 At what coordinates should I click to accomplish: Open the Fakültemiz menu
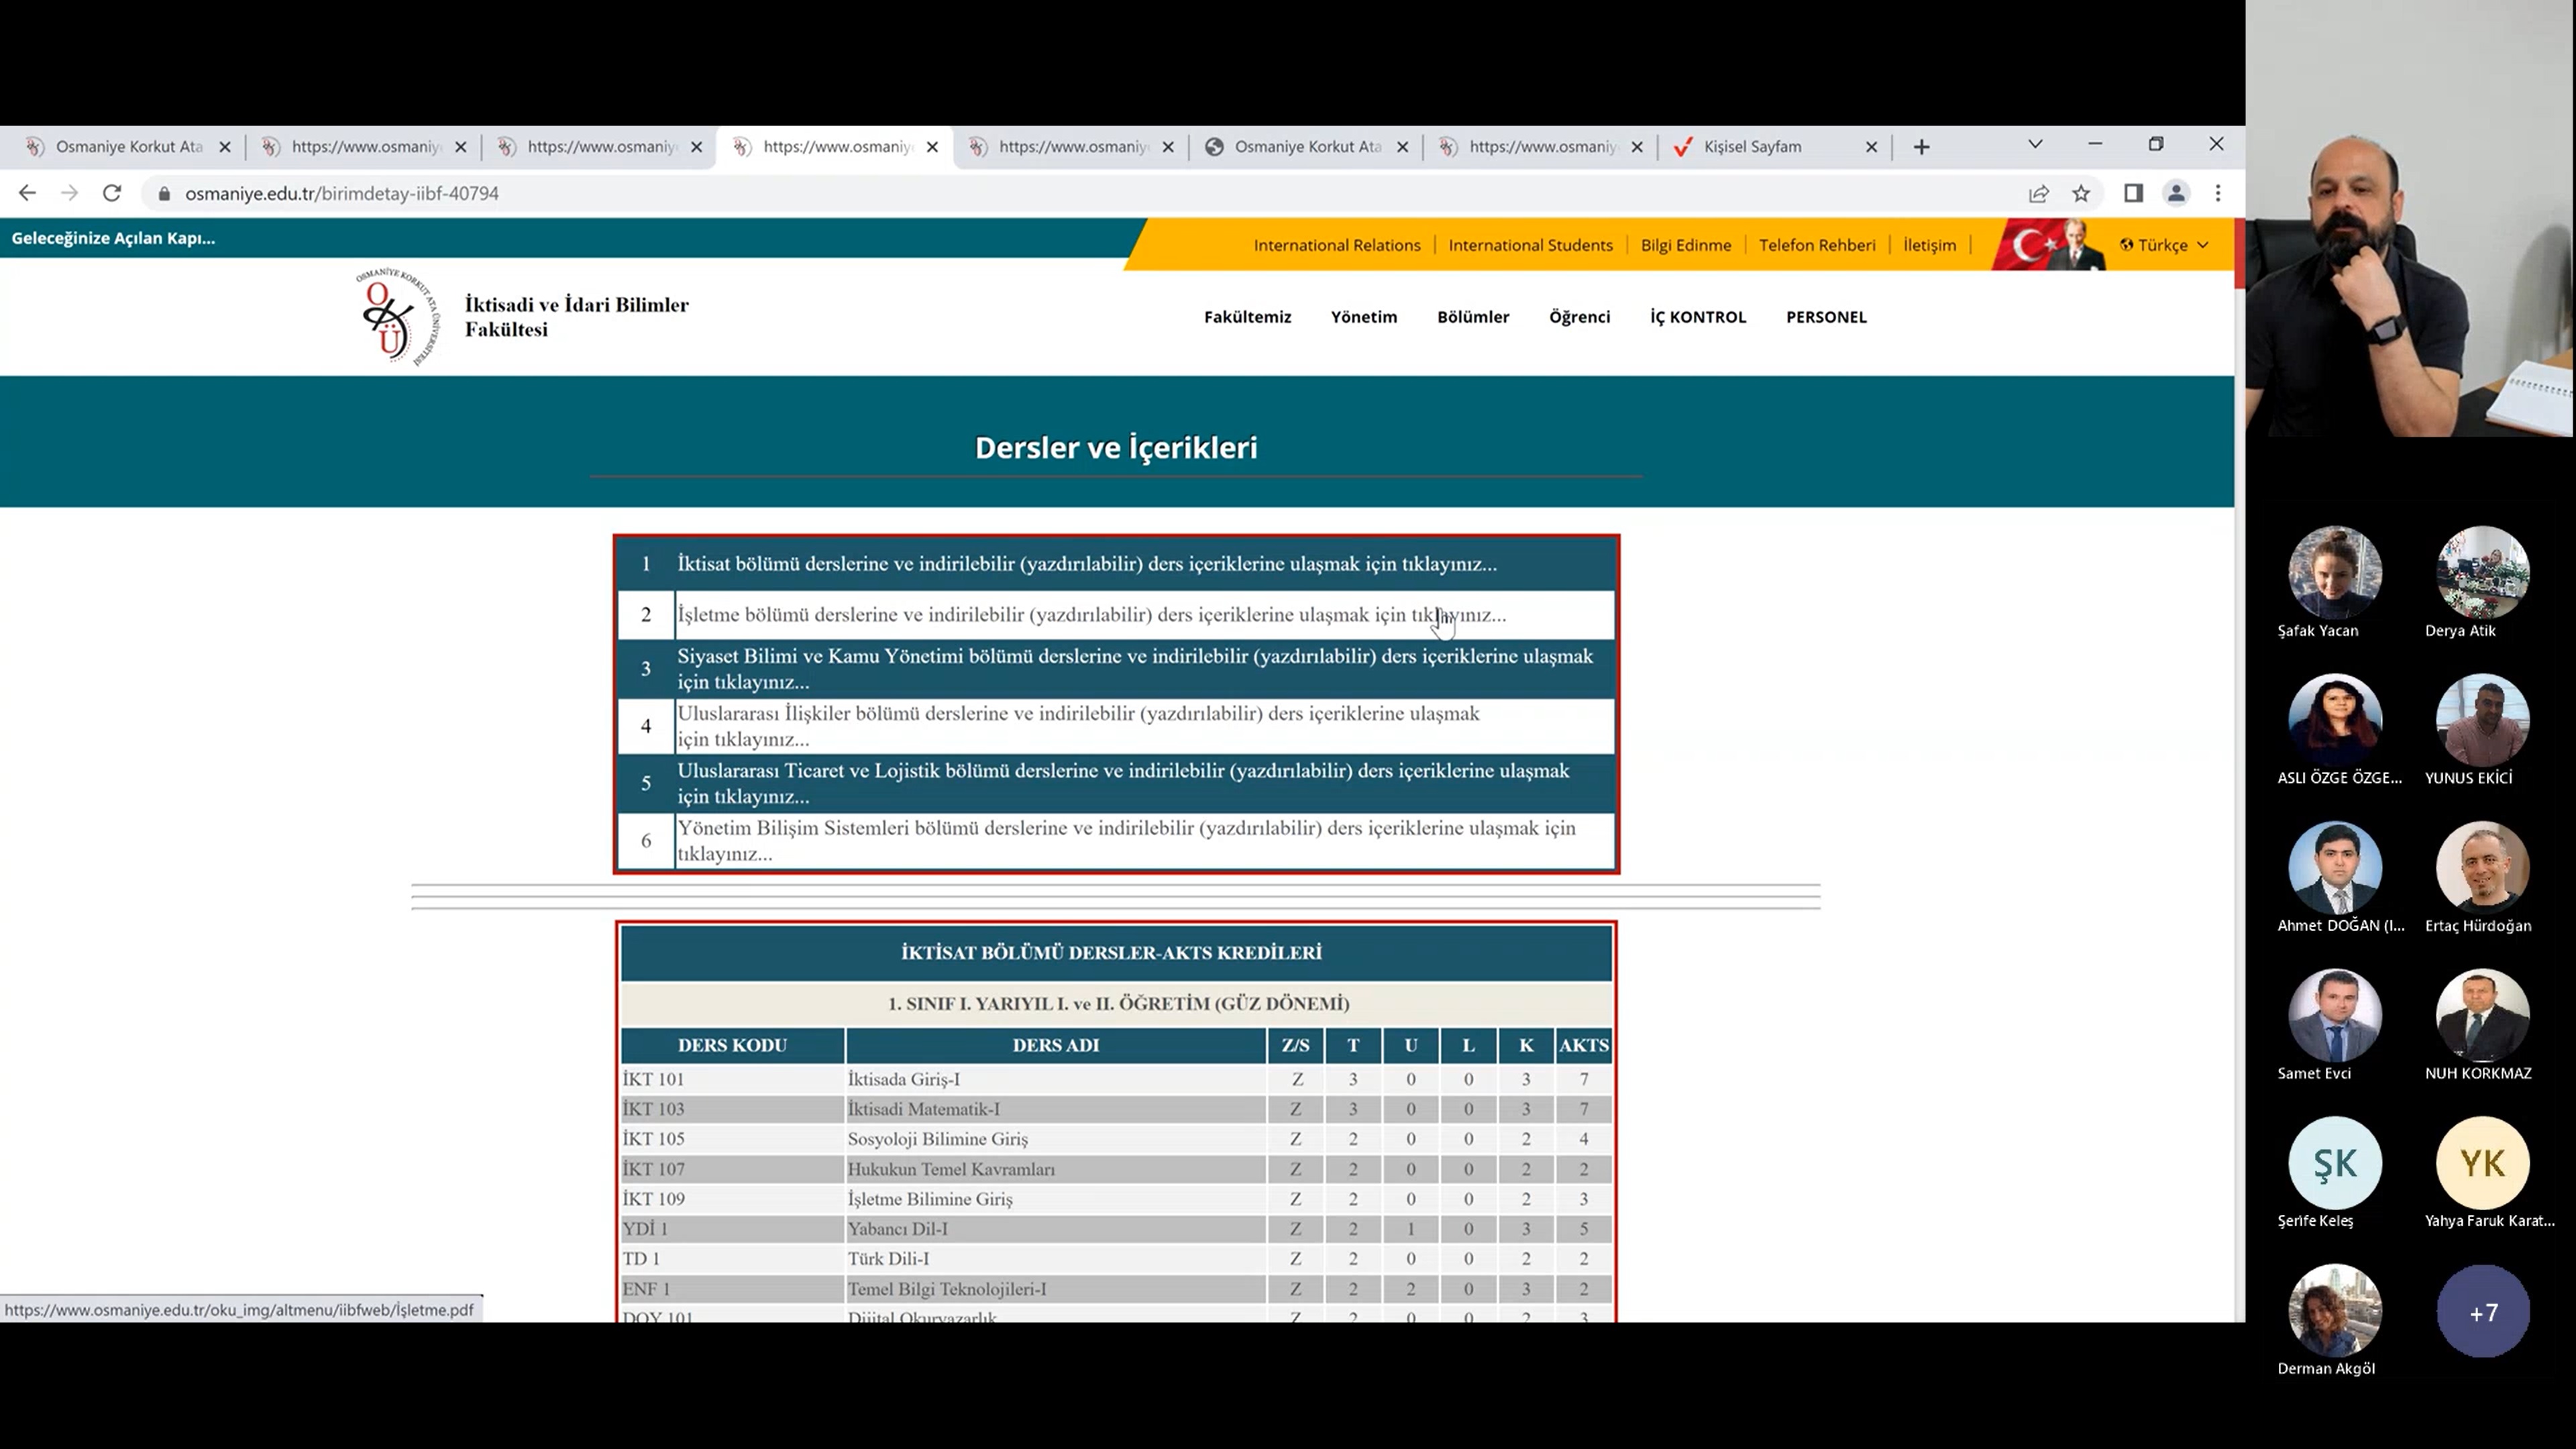pyautogui.click(x=1247, y=317)
